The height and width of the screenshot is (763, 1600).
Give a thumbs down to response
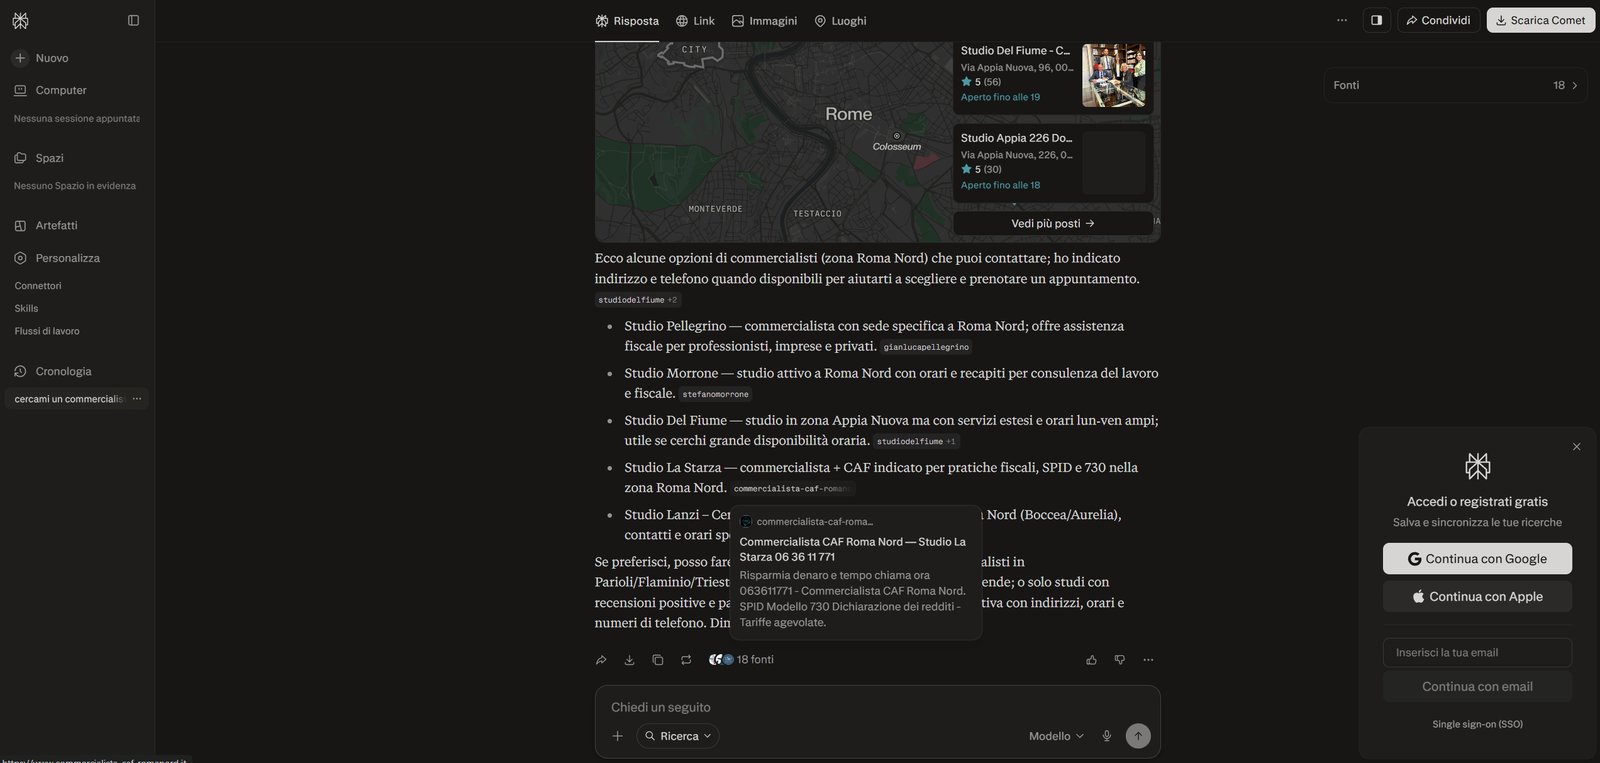click(x=1119, y=660)
